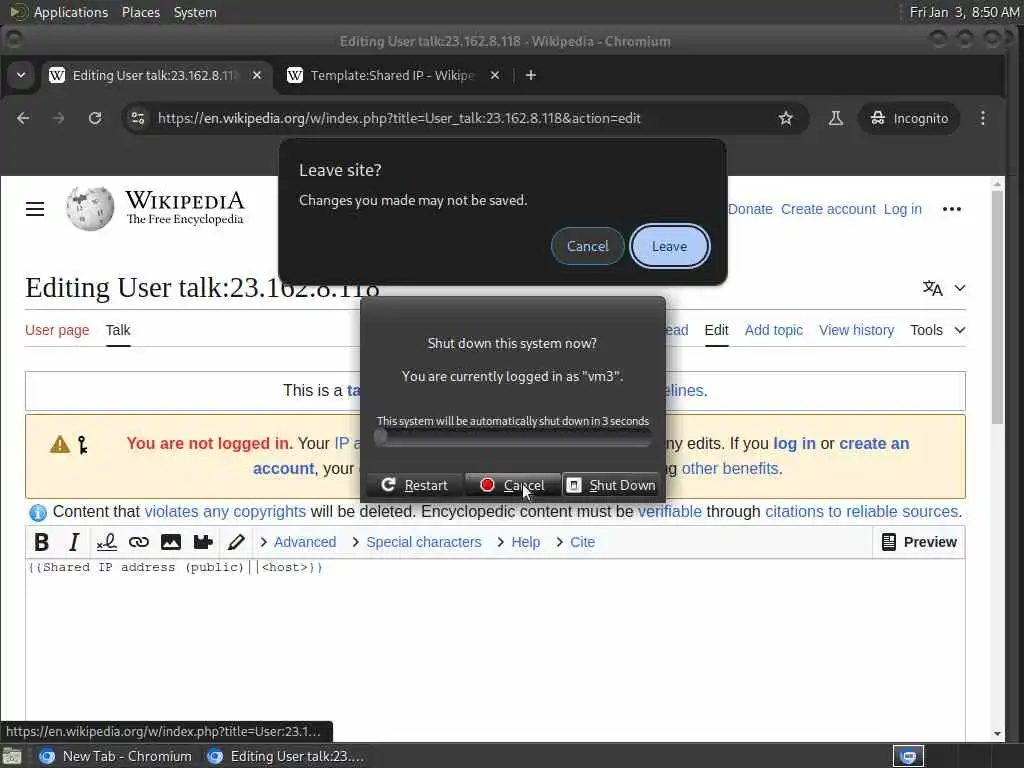Open the Wikipedia hamburger main menu
This screenshot has width=1024, height=768.
tap(35, 209)
